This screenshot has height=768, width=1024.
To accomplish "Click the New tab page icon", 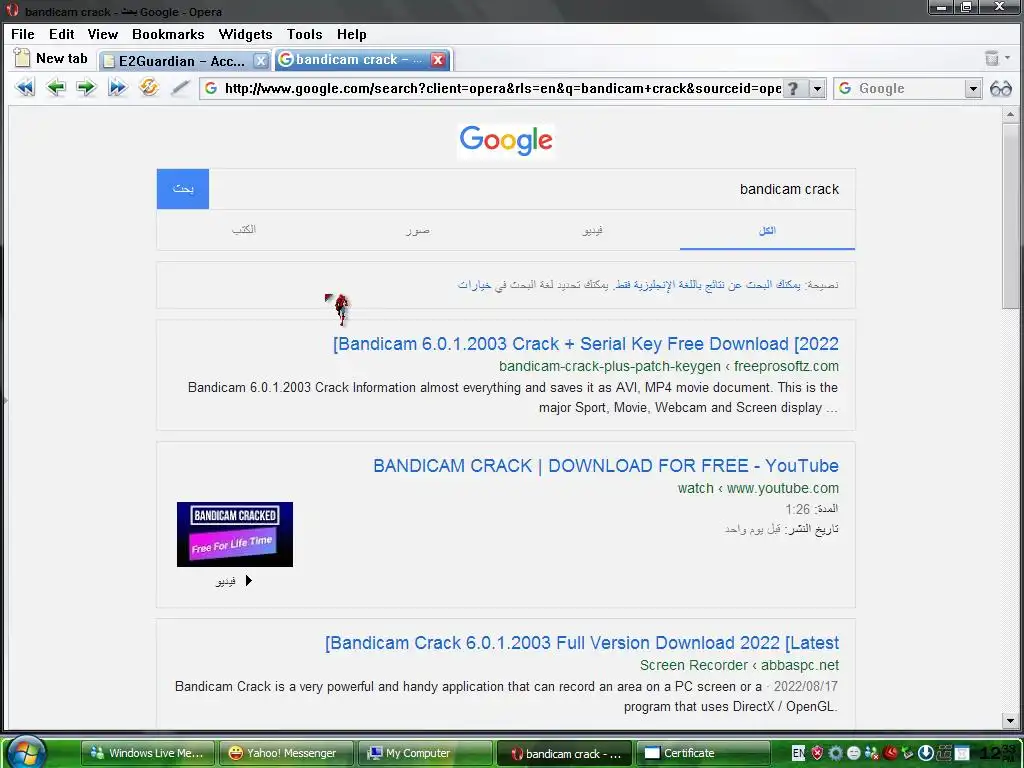I will click(x=22, y=58).
